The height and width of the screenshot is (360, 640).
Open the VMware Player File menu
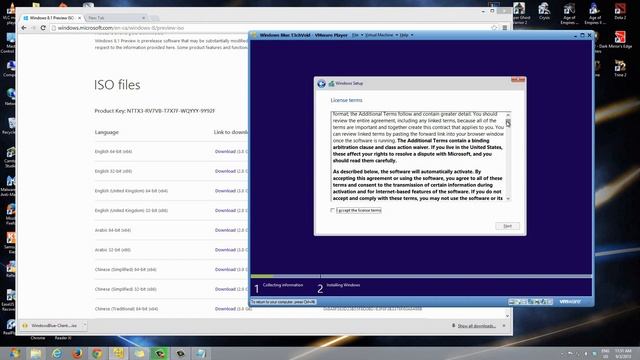click(x=357, y=35)
